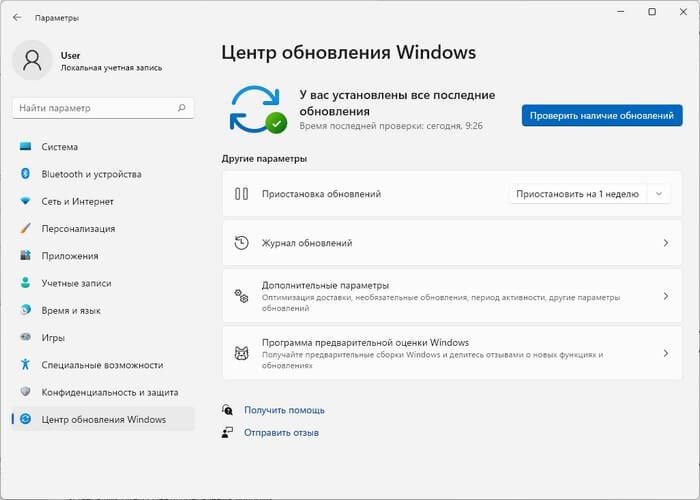This screenshot has height=500, width=700.
Task: Open the Система settings section
Action: coord(103,147)
